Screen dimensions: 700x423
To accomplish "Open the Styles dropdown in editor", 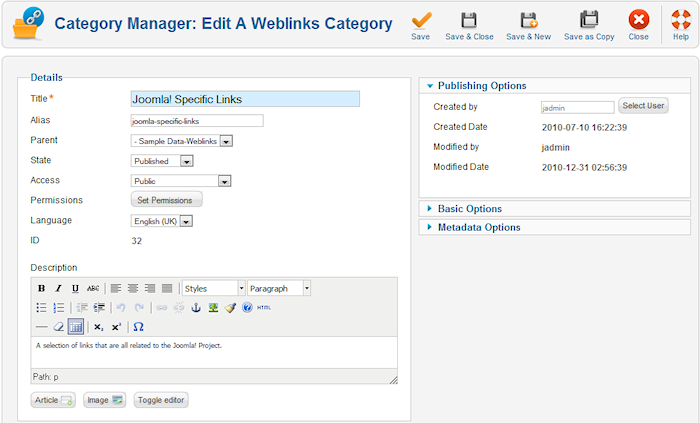I will (214, 288).
